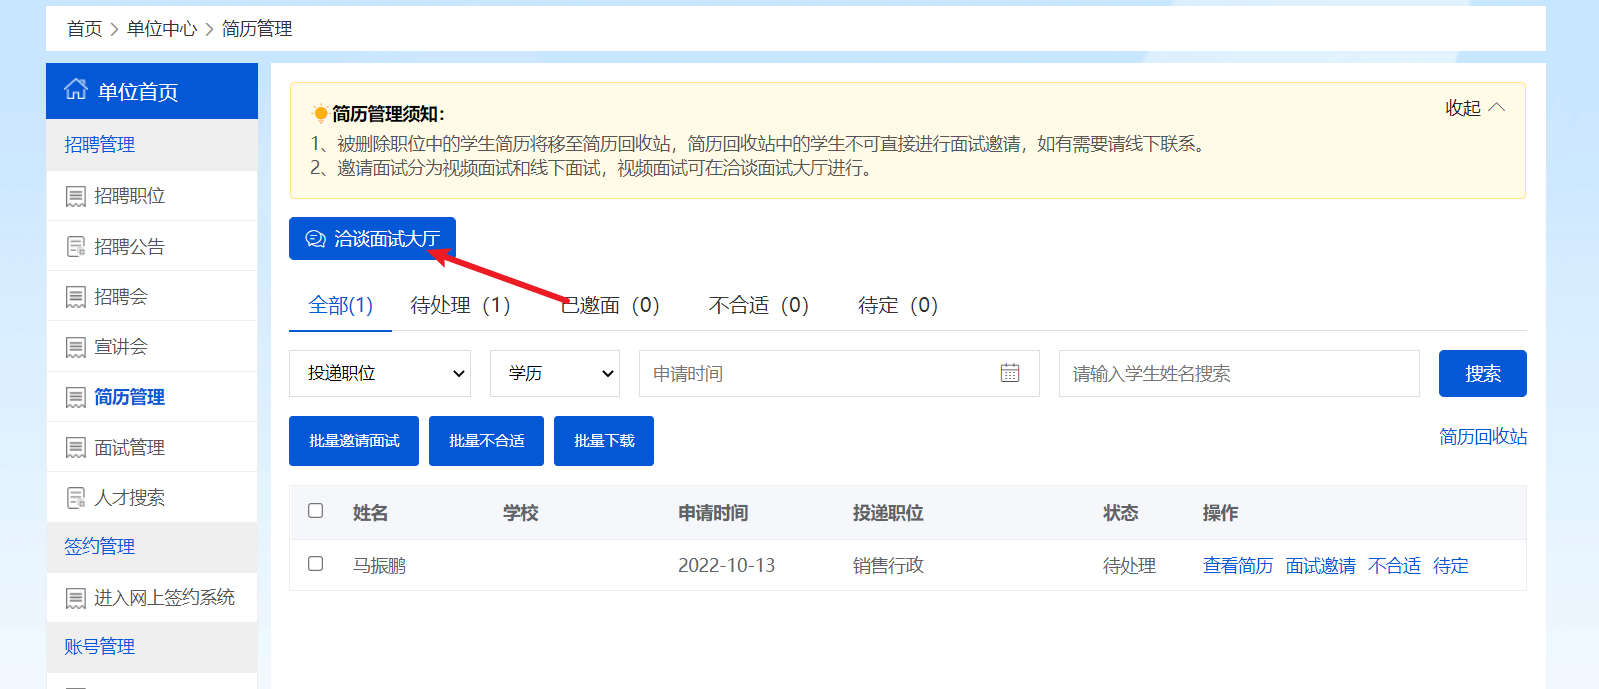Image resolution: width=1599 pixels, height=689 pixels.
Task: Click the list icon next to 招聘职位
Action: point(76,196)
